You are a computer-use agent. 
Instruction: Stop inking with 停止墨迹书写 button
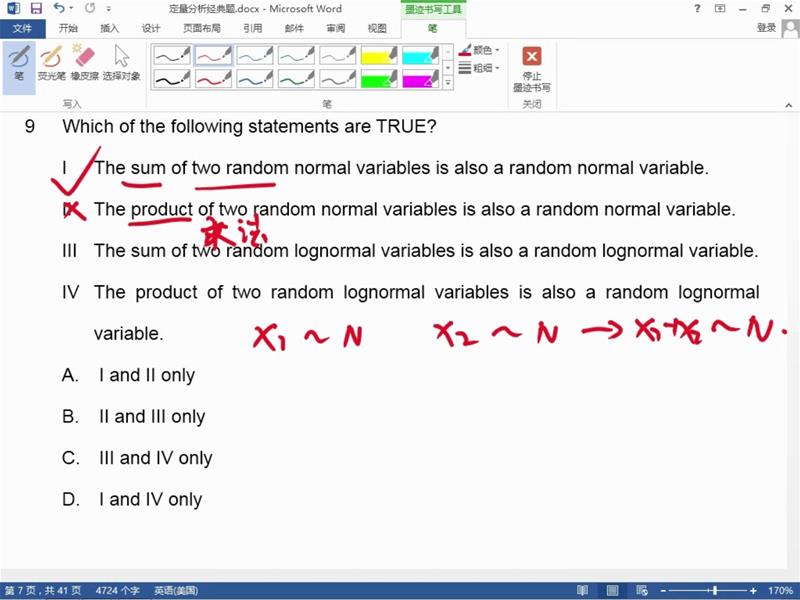(x=532, y=69)
